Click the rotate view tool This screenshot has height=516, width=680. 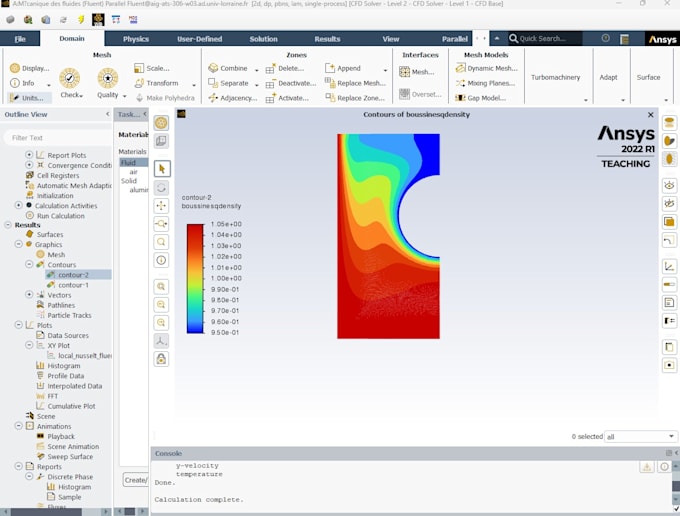pos(161,187)
